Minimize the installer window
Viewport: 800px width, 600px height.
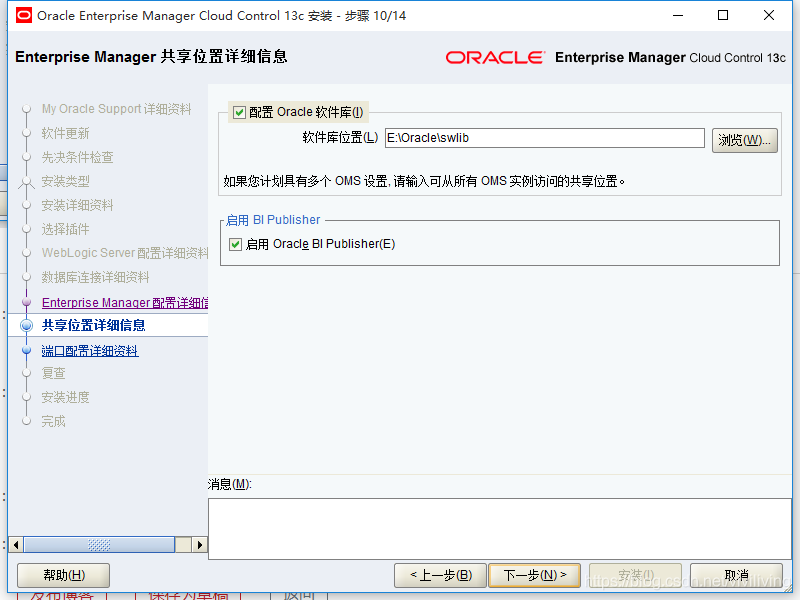click(678, 15)
